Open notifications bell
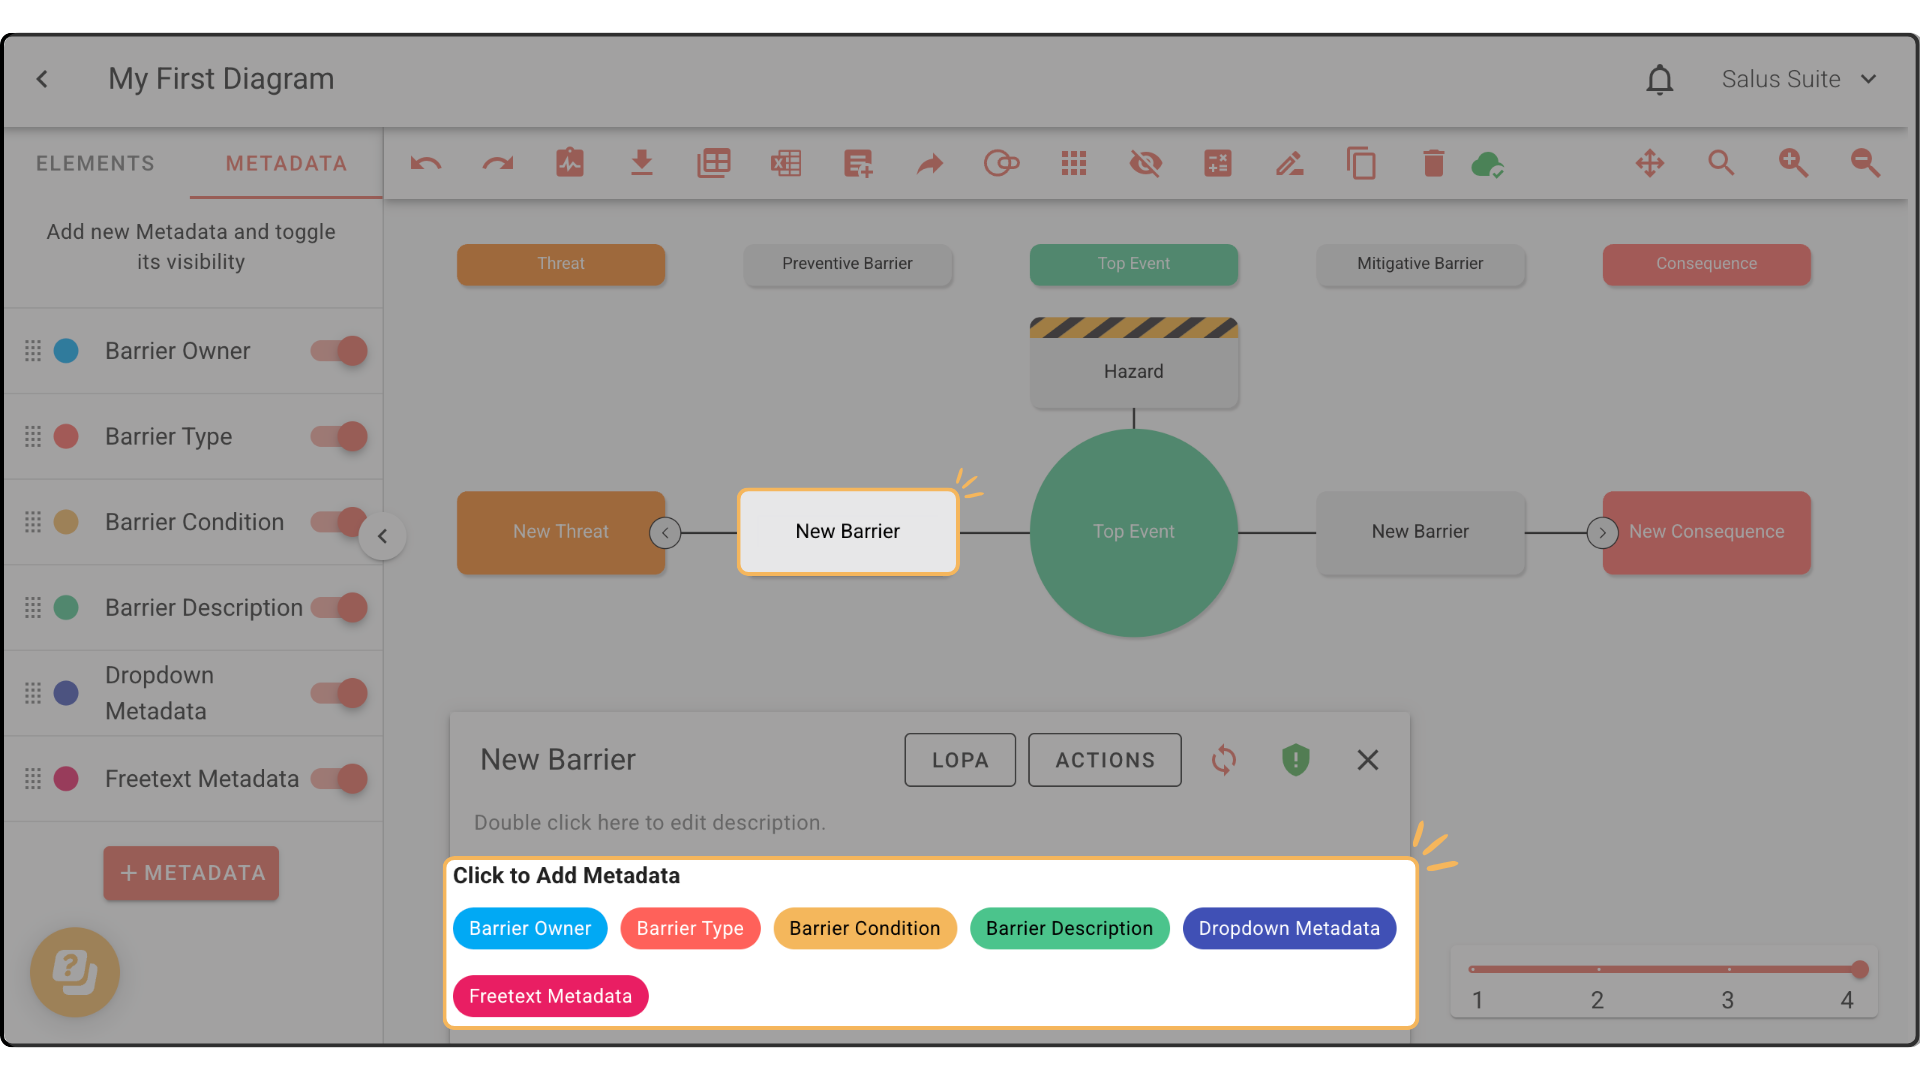Viewport: 1920px width, 1080px height. coord(1660,79)
